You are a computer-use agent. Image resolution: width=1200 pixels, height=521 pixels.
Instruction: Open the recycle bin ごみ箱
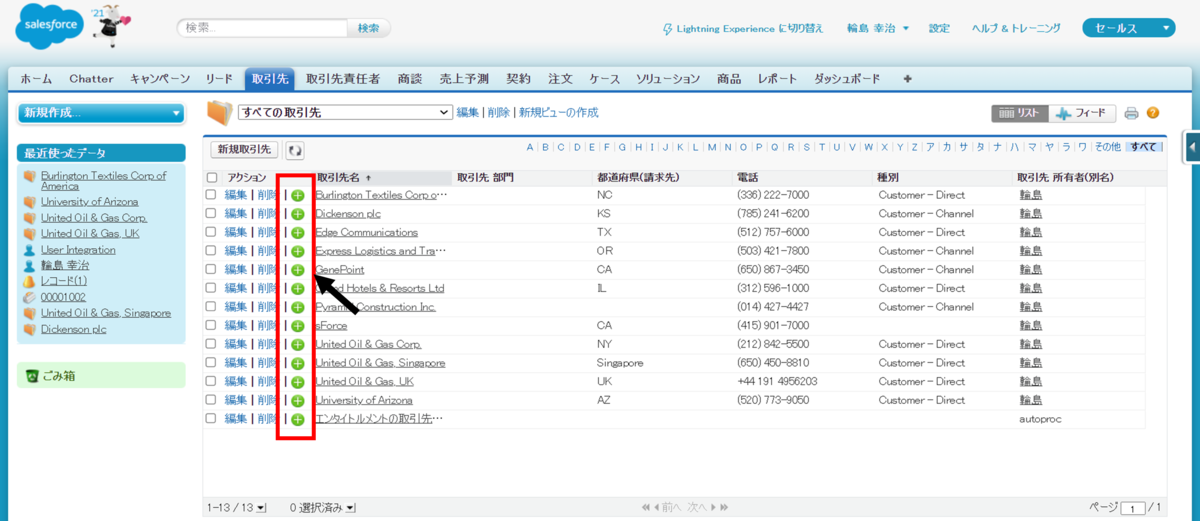[58, 376]
